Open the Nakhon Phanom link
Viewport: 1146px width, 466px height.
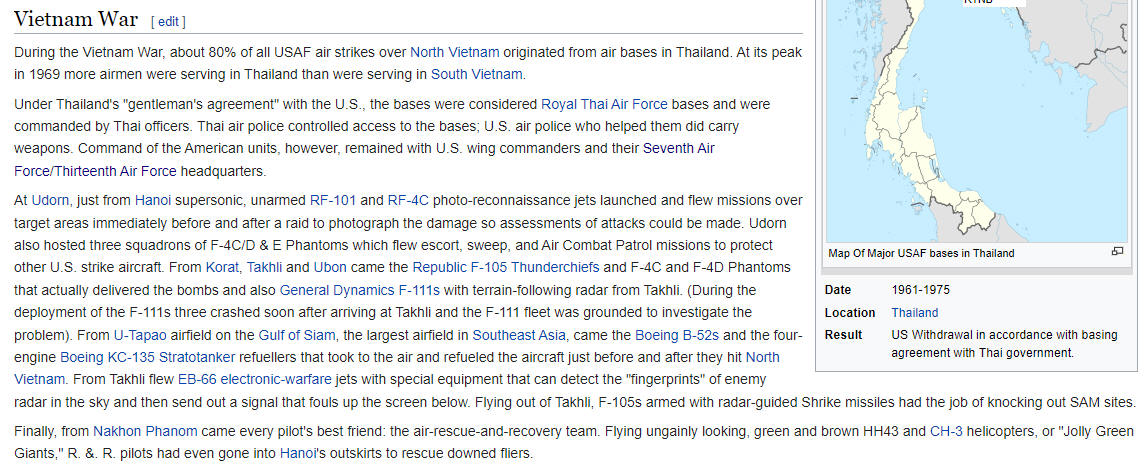click(145, 431)
